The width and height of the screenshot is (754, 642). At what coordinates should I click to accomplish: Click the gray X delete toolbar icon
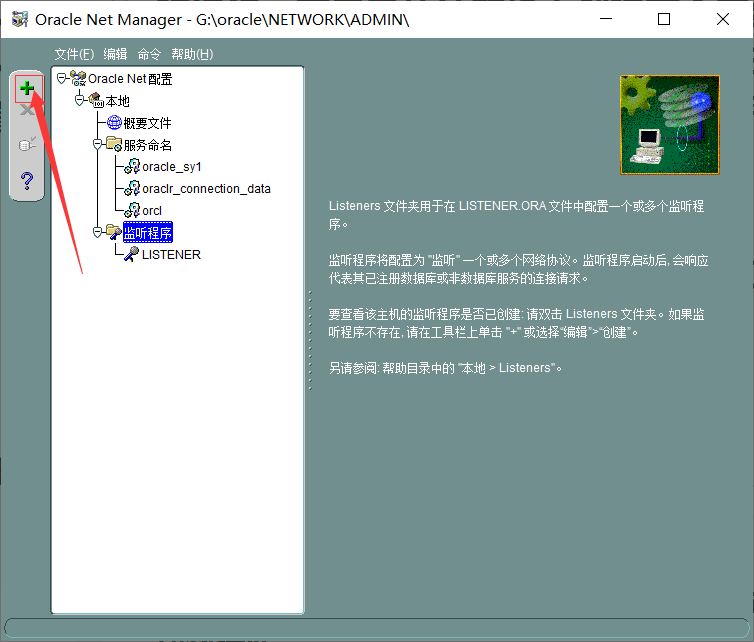[x=27, y=111]
